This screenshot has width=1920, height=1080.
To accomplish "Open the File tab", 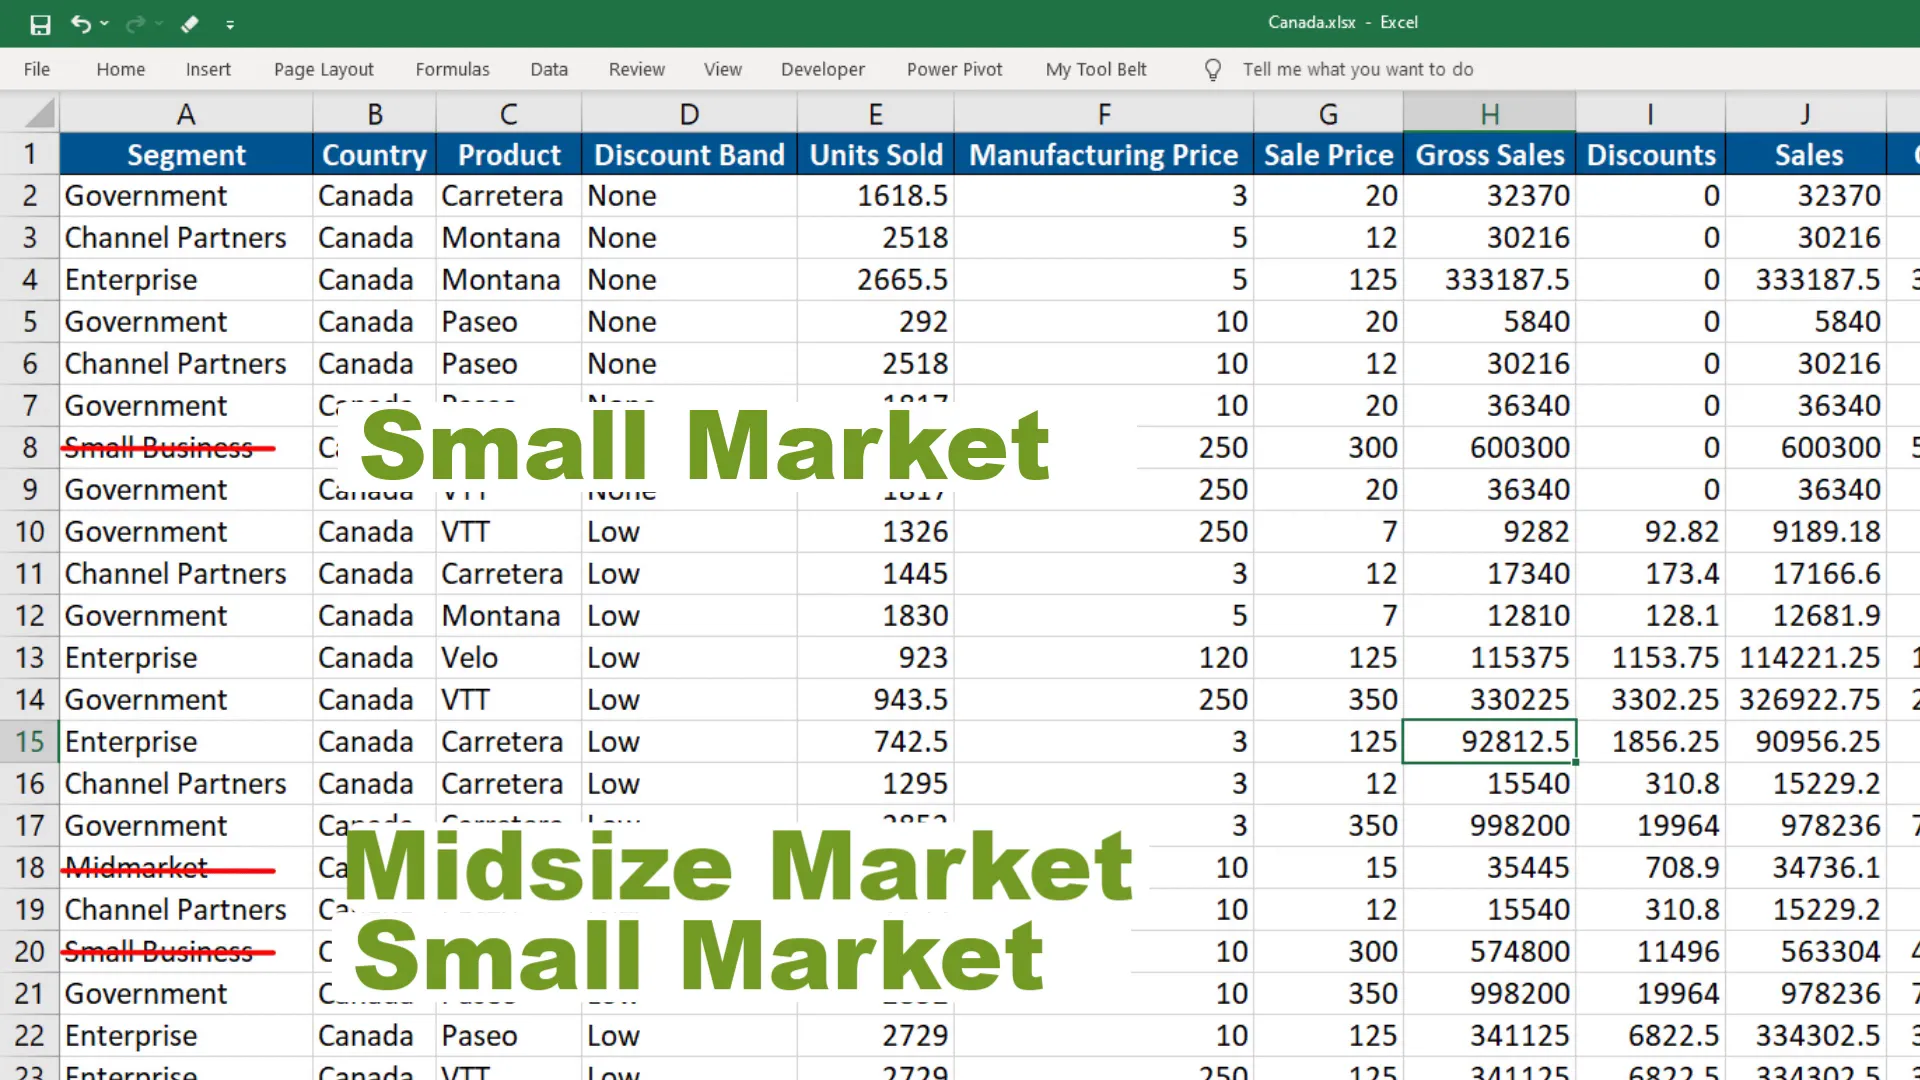I will click(37, 69).
